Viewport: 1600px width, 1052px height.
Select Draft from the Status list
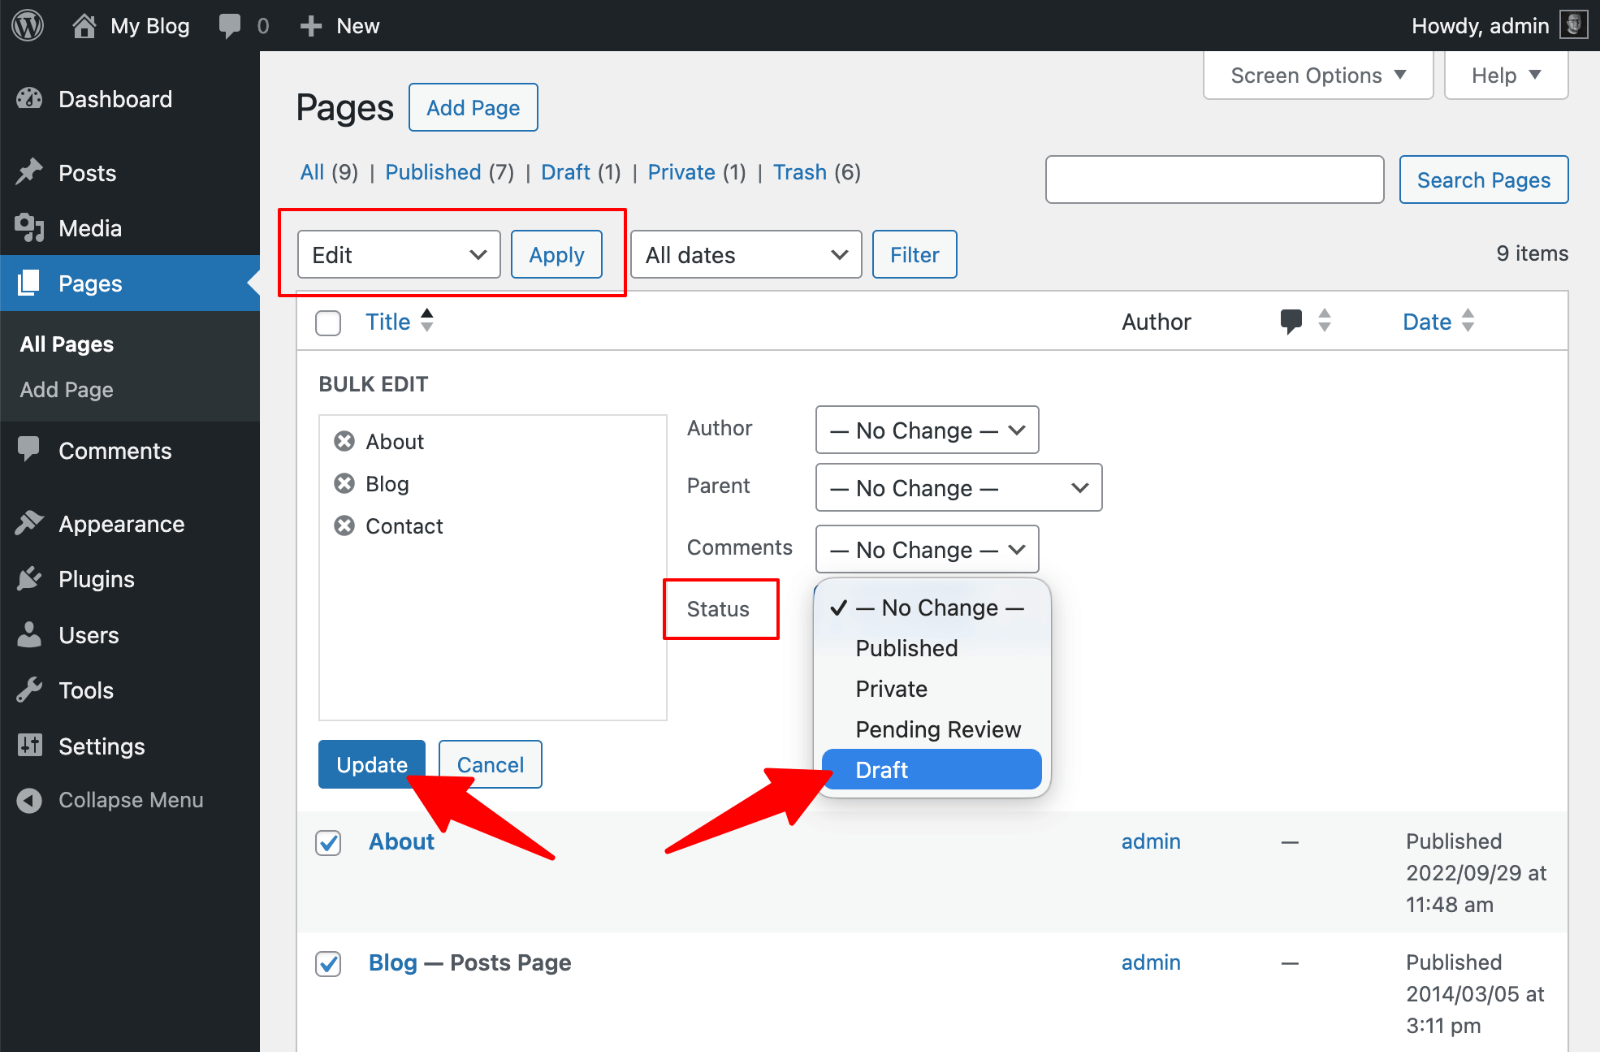929,769
